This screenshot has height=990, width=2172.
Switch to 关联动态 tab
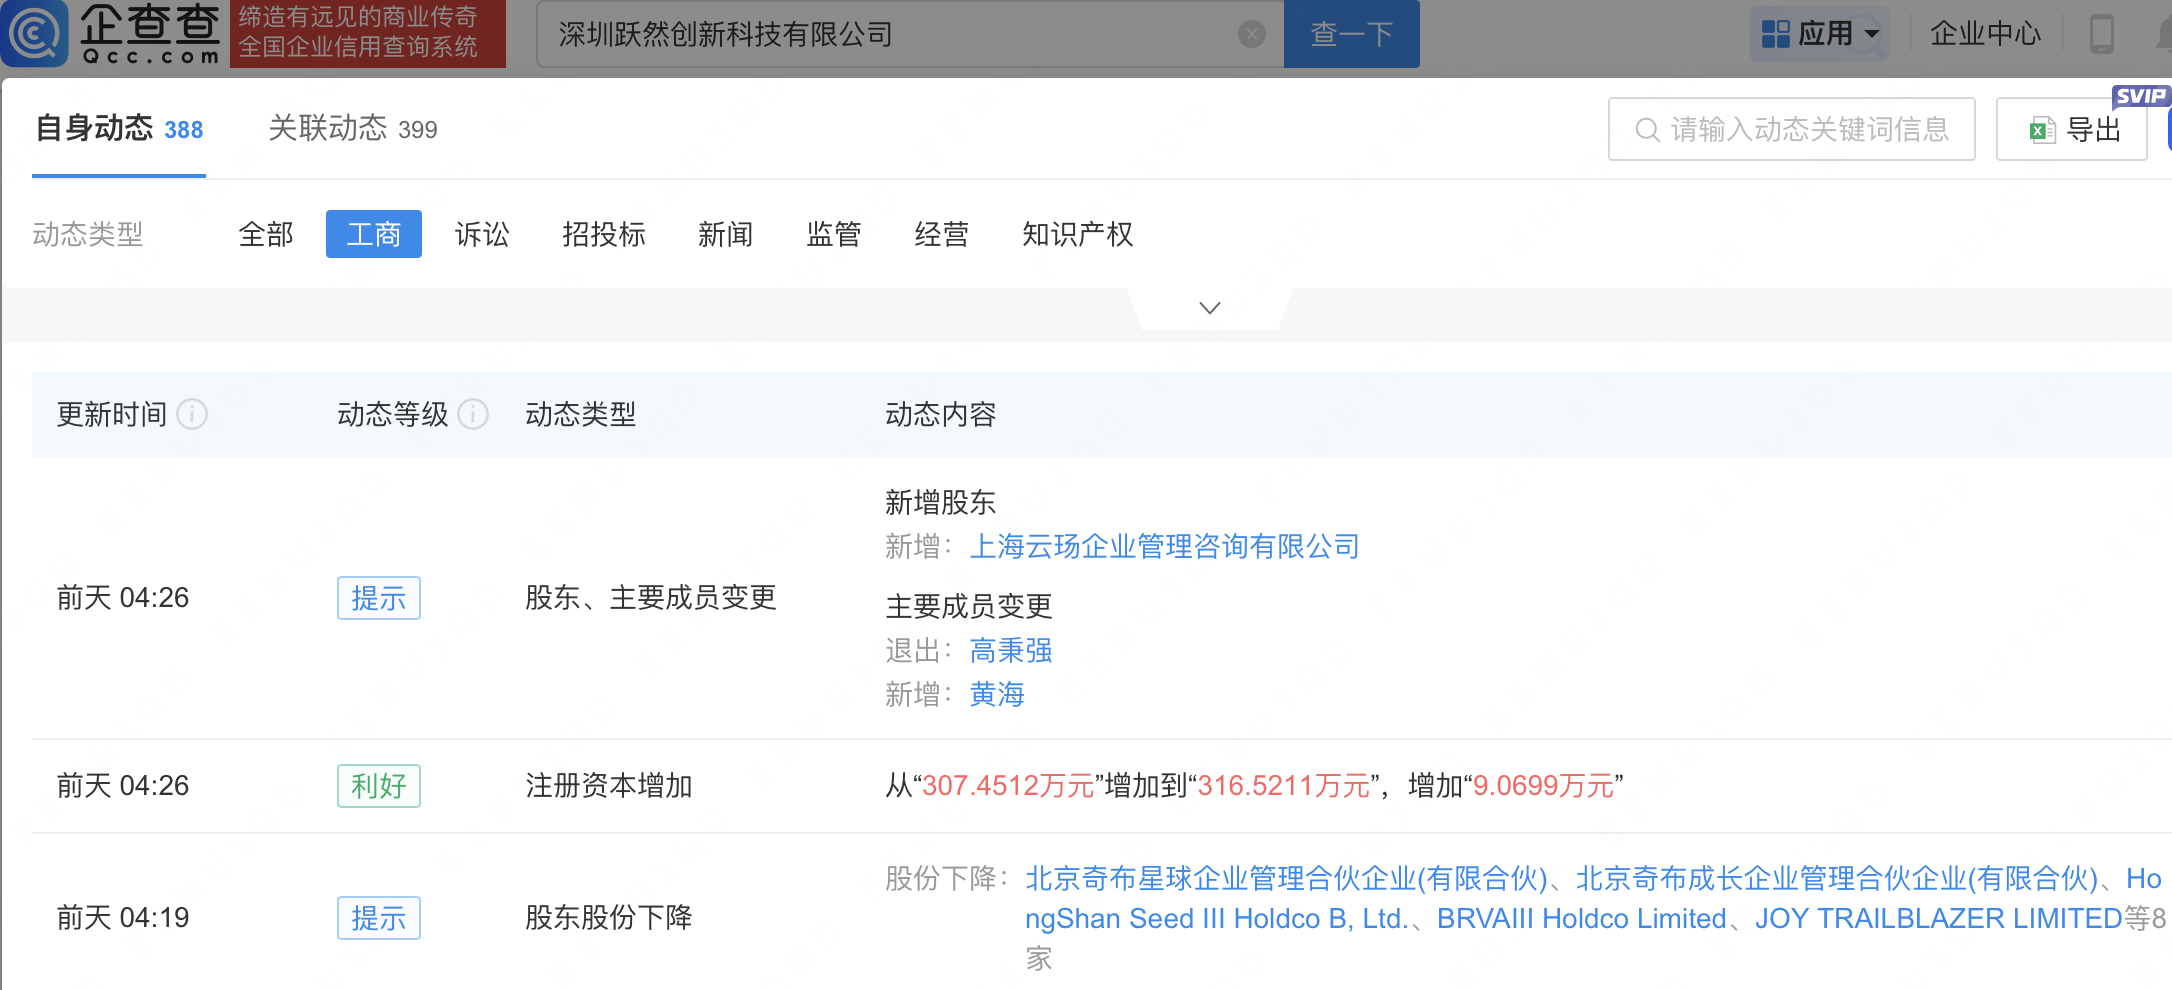[352, 129]
